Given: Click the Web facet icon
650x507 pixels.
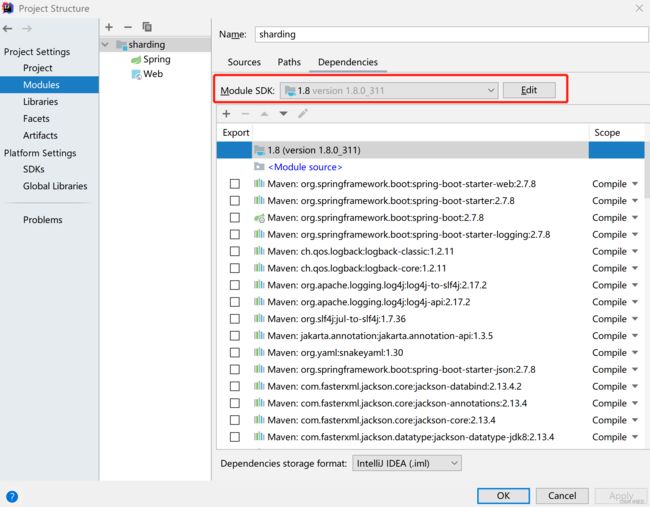Looking at the screenshot, I should tap(136, 75).
